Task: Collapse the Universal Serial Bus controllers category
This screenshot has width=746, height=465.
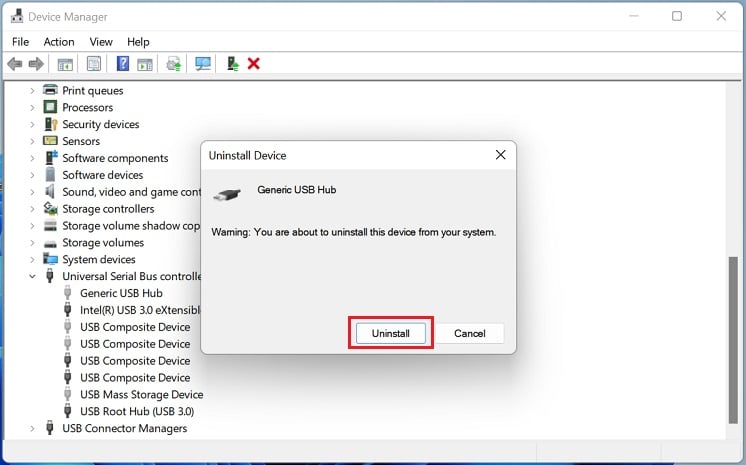Action: click(x=32, y=276)
